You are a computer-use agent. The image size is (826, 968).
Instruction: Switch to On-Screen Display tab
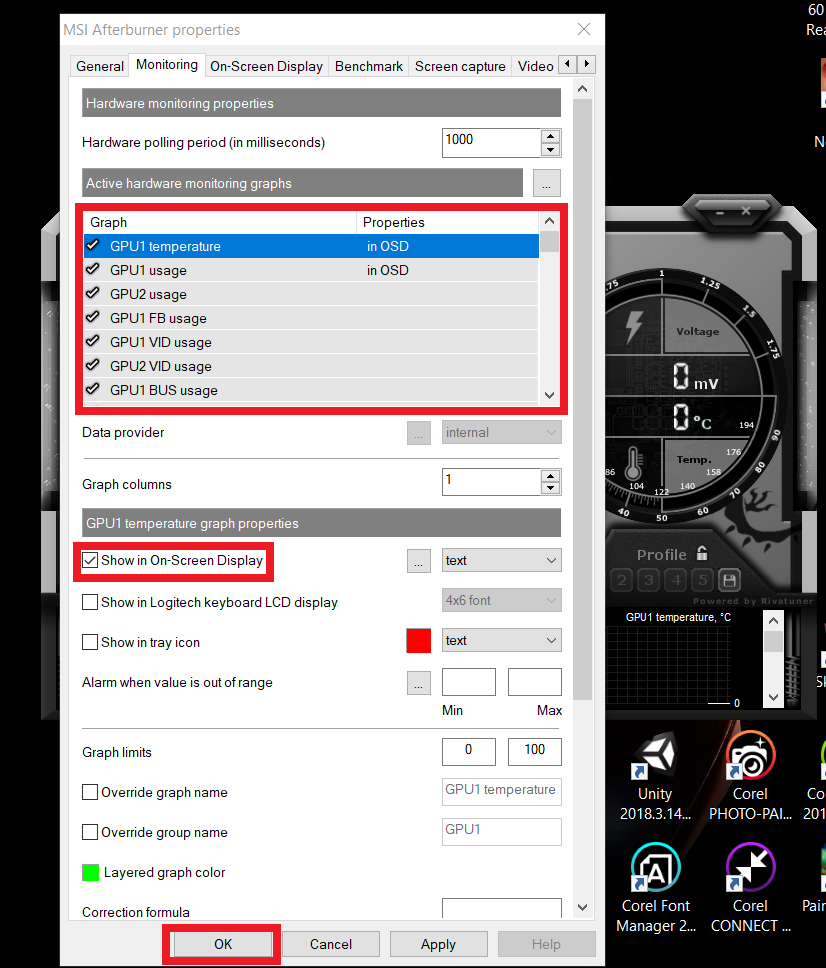(x=266, y=66)
